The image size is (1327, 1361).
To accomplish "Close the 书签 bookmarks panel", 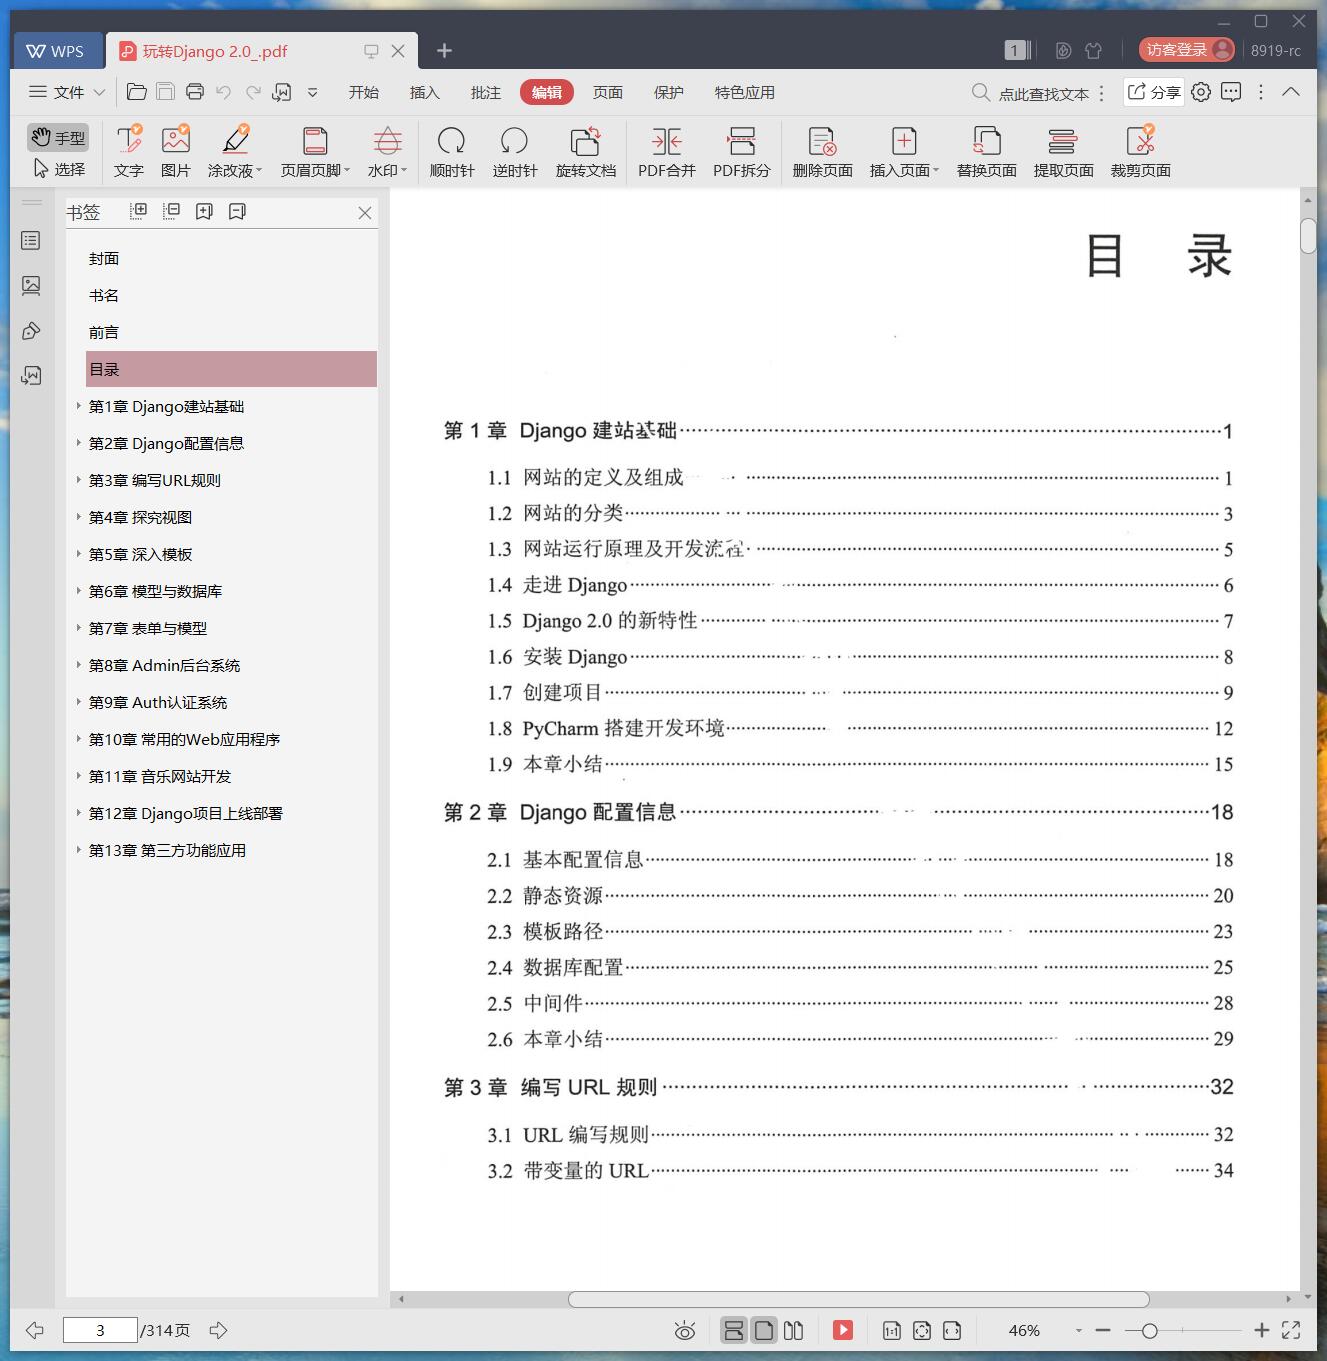I will tap(365, 212).
